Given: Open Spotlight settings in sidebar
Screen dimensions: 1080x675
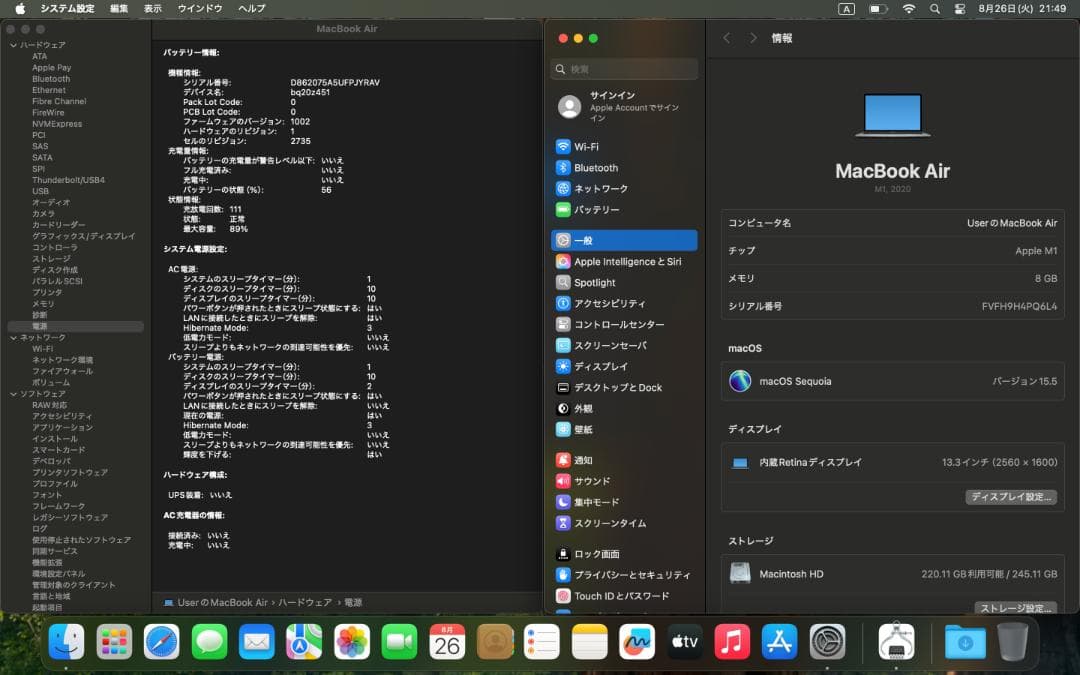Looking at the screenshot, I should (624, 282).
